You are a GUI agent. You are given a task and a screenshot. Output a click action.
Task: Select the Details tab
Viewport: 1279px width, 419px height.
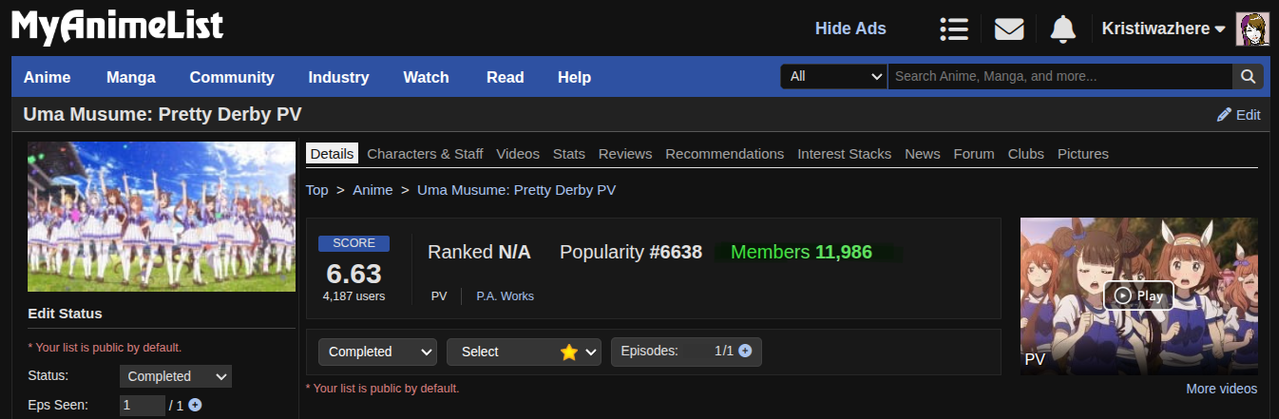(x=332, y=154)
